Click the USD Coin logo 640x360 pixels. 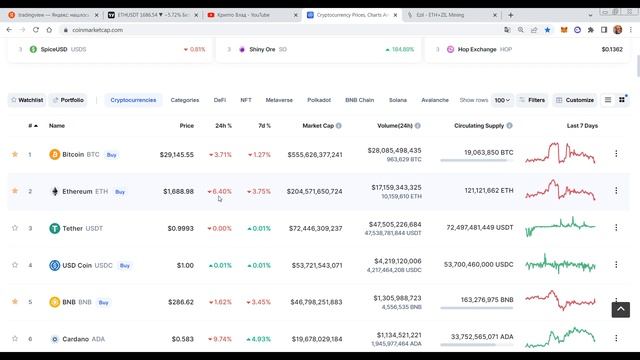coord(54,265)
